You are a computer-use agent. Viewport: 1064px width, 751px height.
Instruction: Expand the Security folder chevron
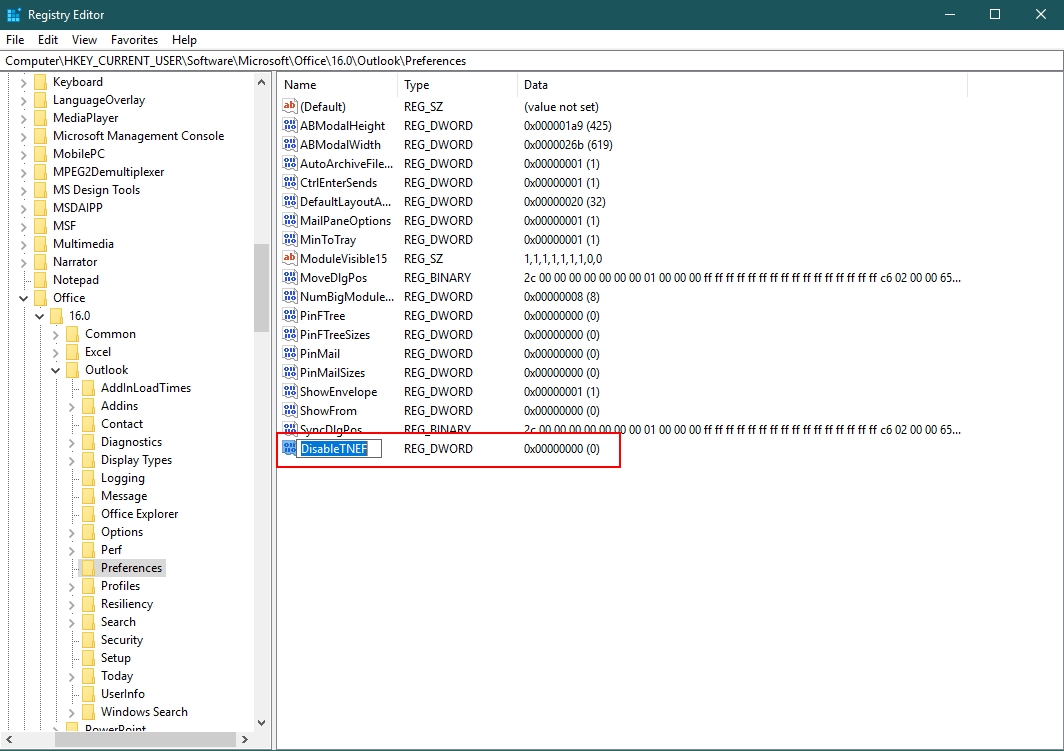(x=72, y=640)
